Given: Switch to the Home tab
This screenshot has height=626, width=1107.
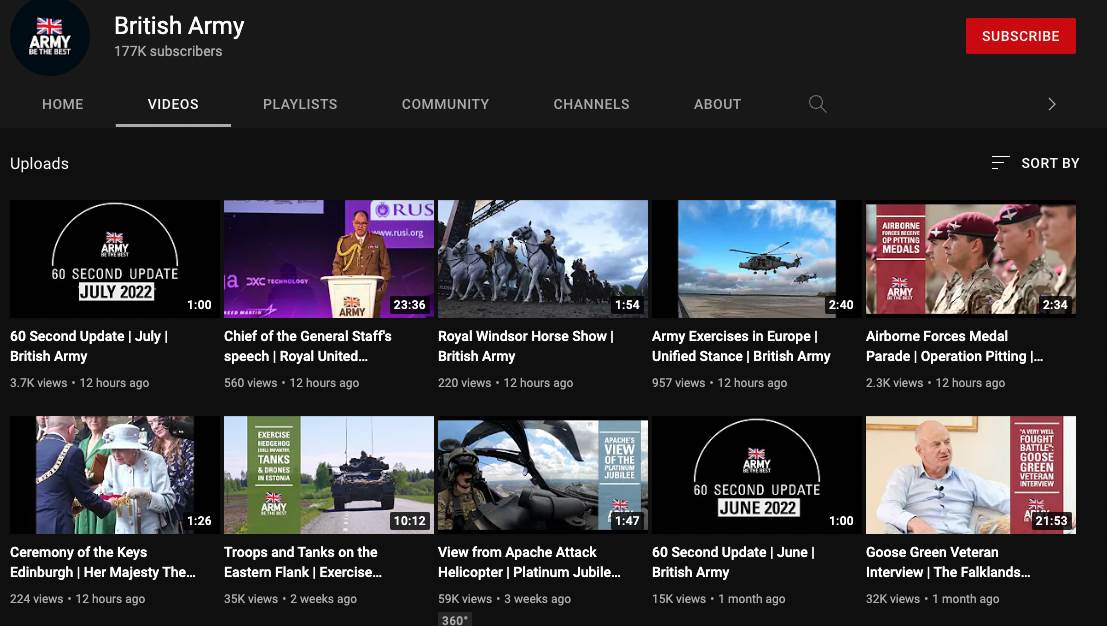Looking at the screenshot, I should click(63, 104).
